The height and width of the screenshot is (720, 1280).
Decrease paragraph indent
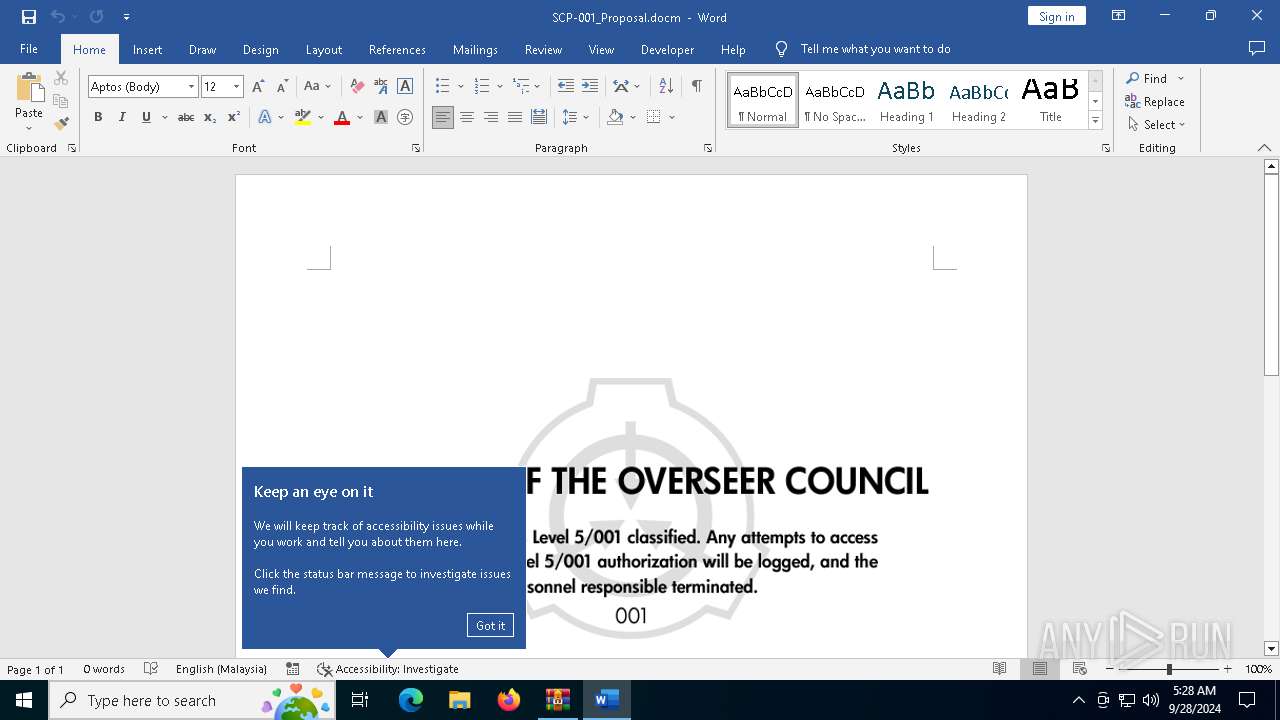point(565,86)
